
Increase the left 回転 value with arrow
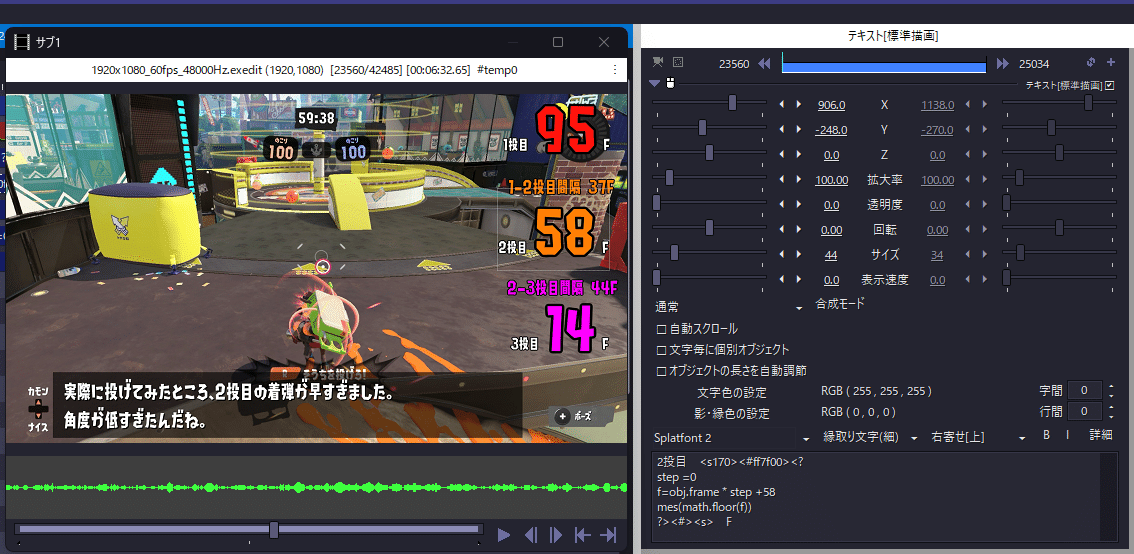tap(798, 230)
